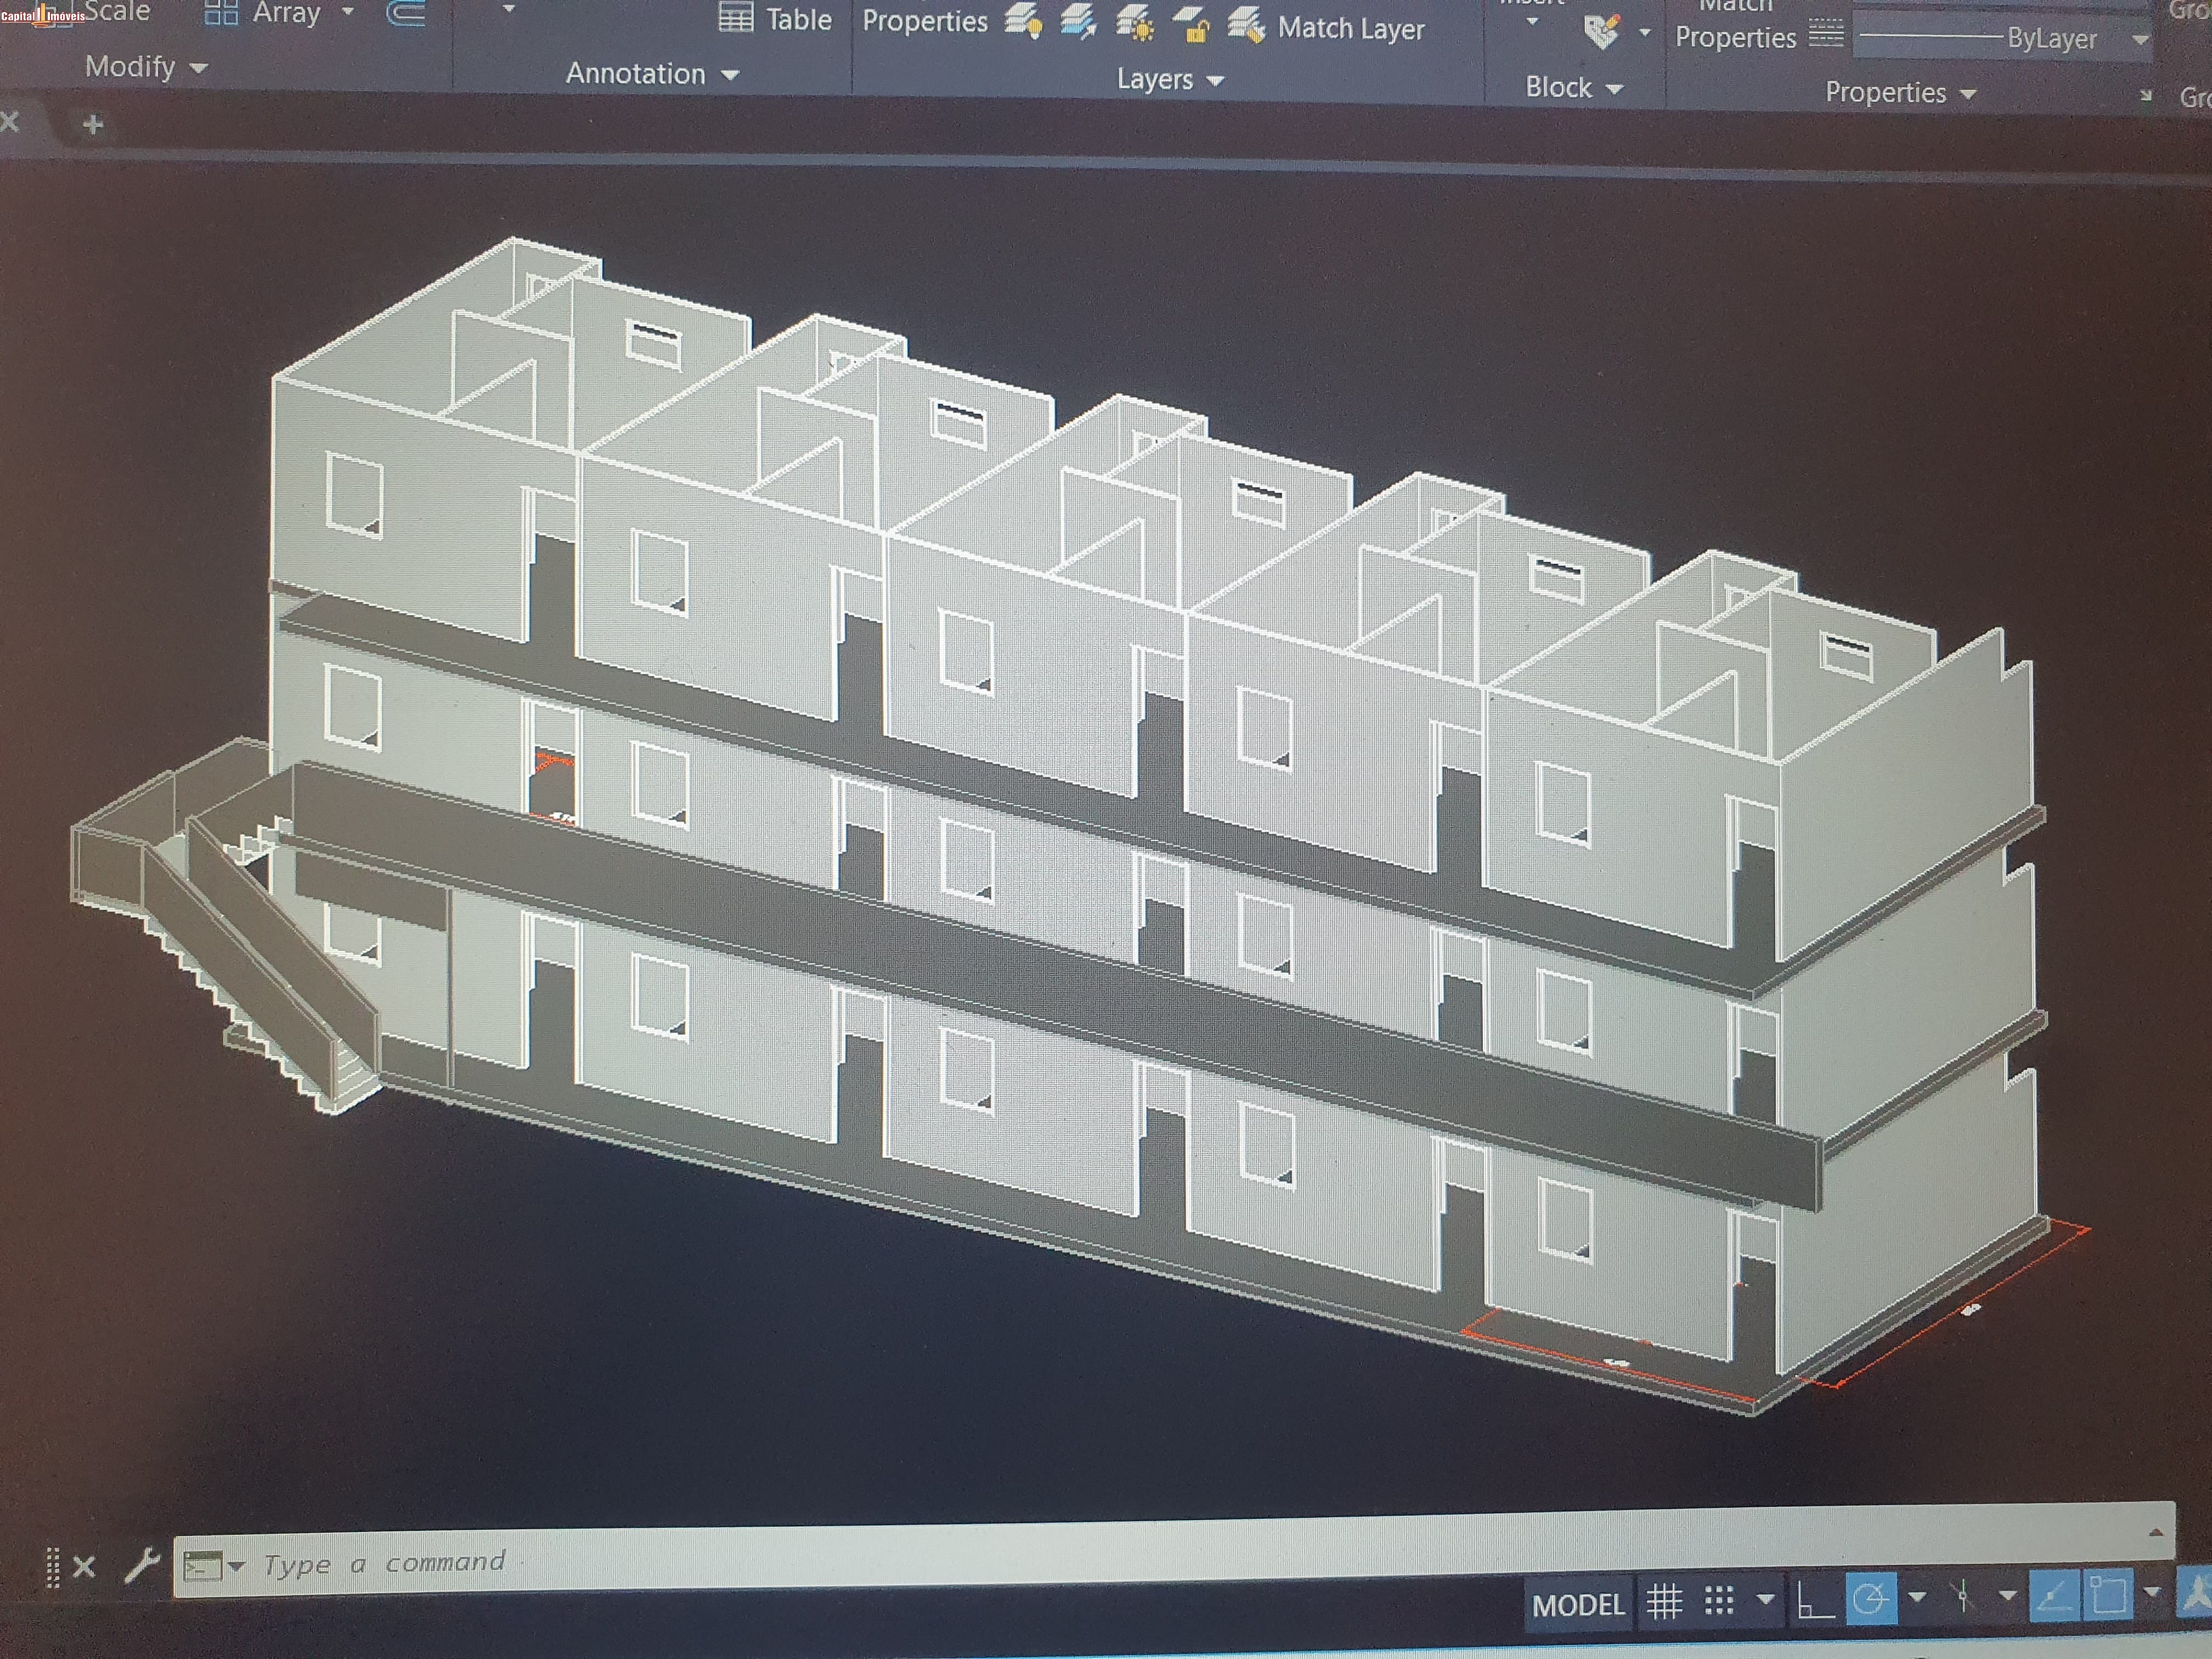Open command line customize wrench
The width and height of the screenshot is (2212, 1659).
(x=141, y=1565)
